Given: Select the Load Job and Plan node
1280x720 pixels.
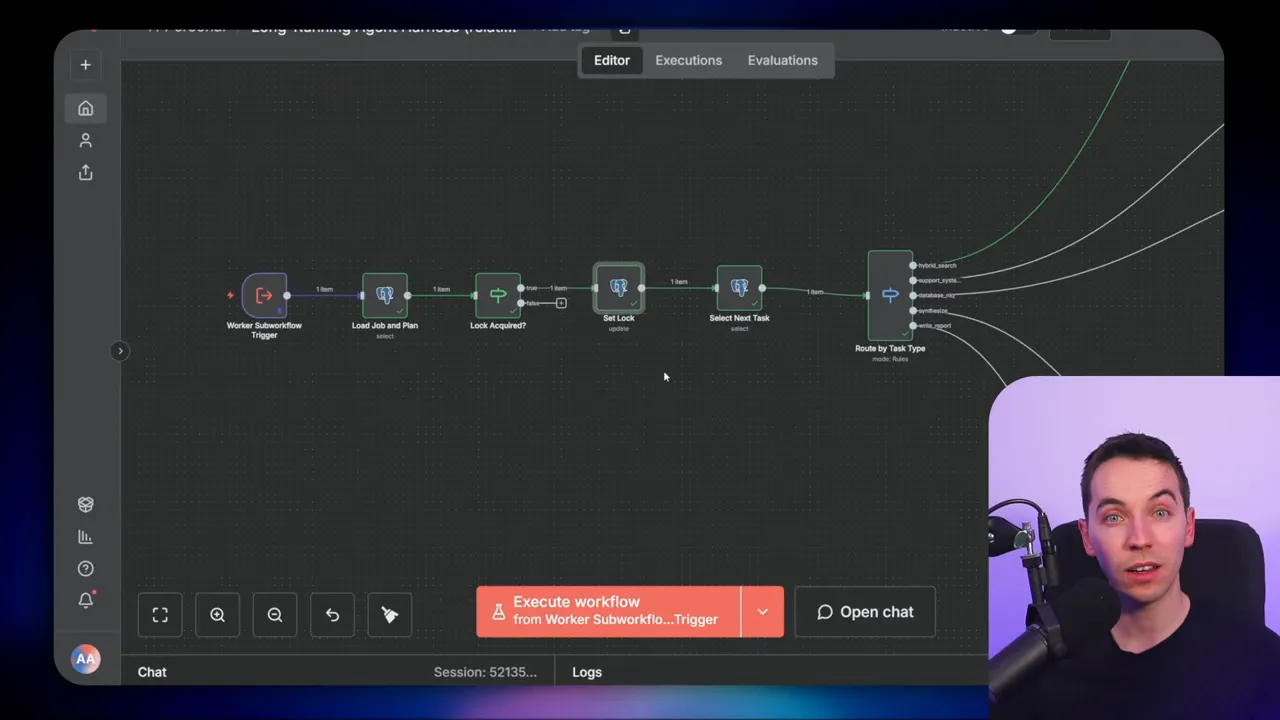Looking at the screenshot, I should coord(385,295).
